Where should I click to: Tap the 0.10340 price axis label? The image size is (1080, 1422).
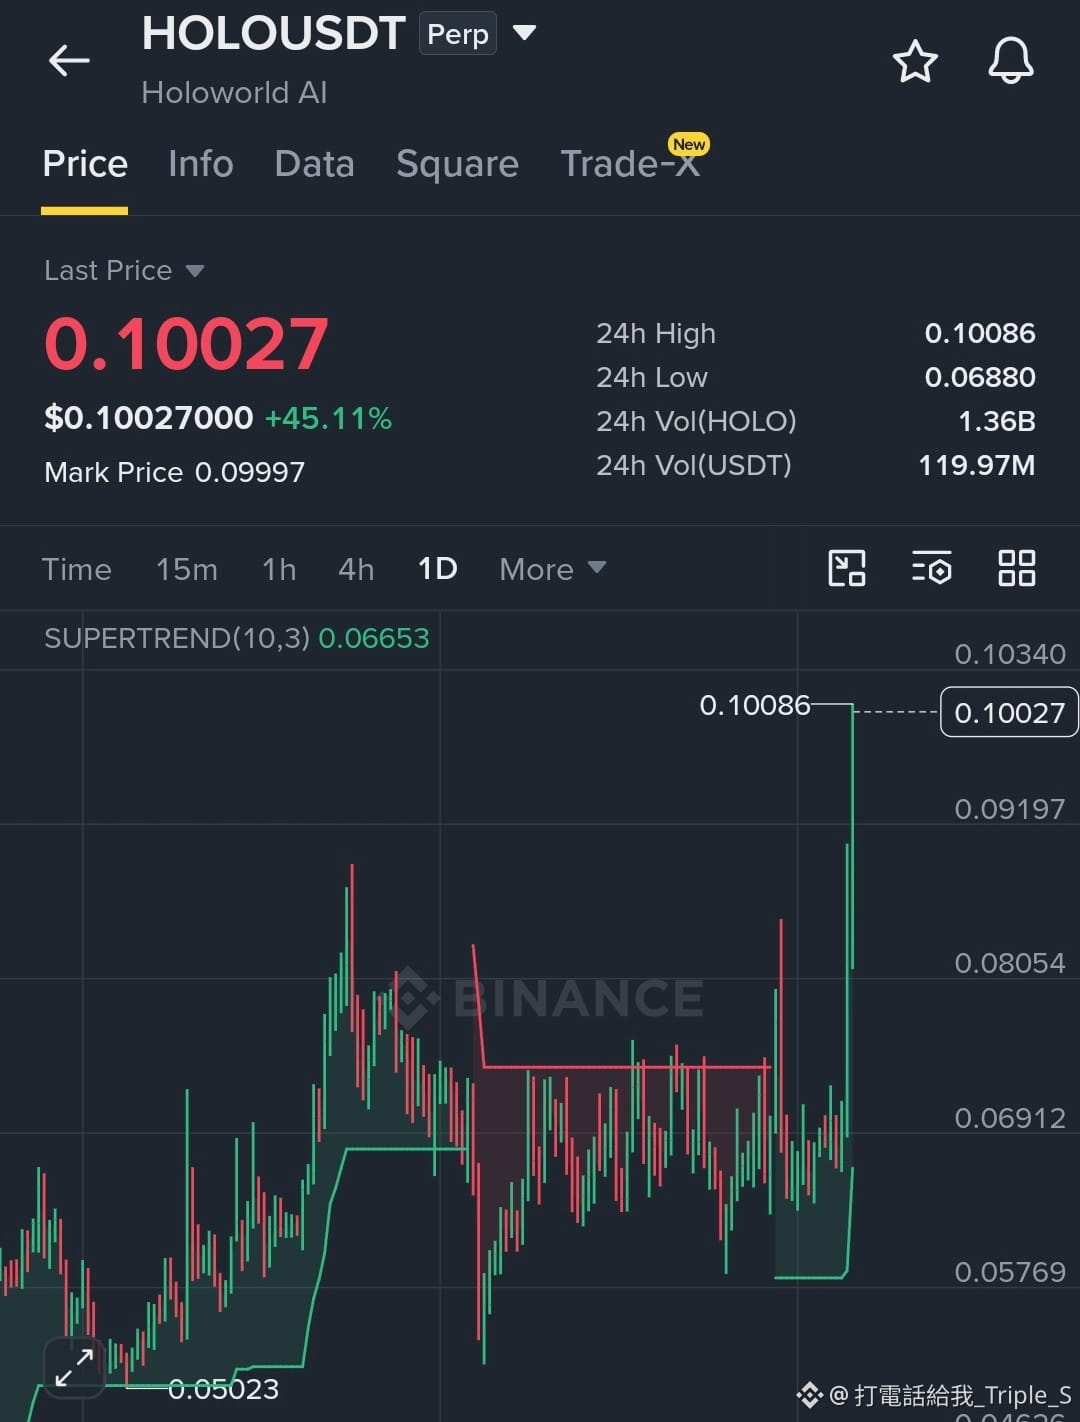[1010, 654]
